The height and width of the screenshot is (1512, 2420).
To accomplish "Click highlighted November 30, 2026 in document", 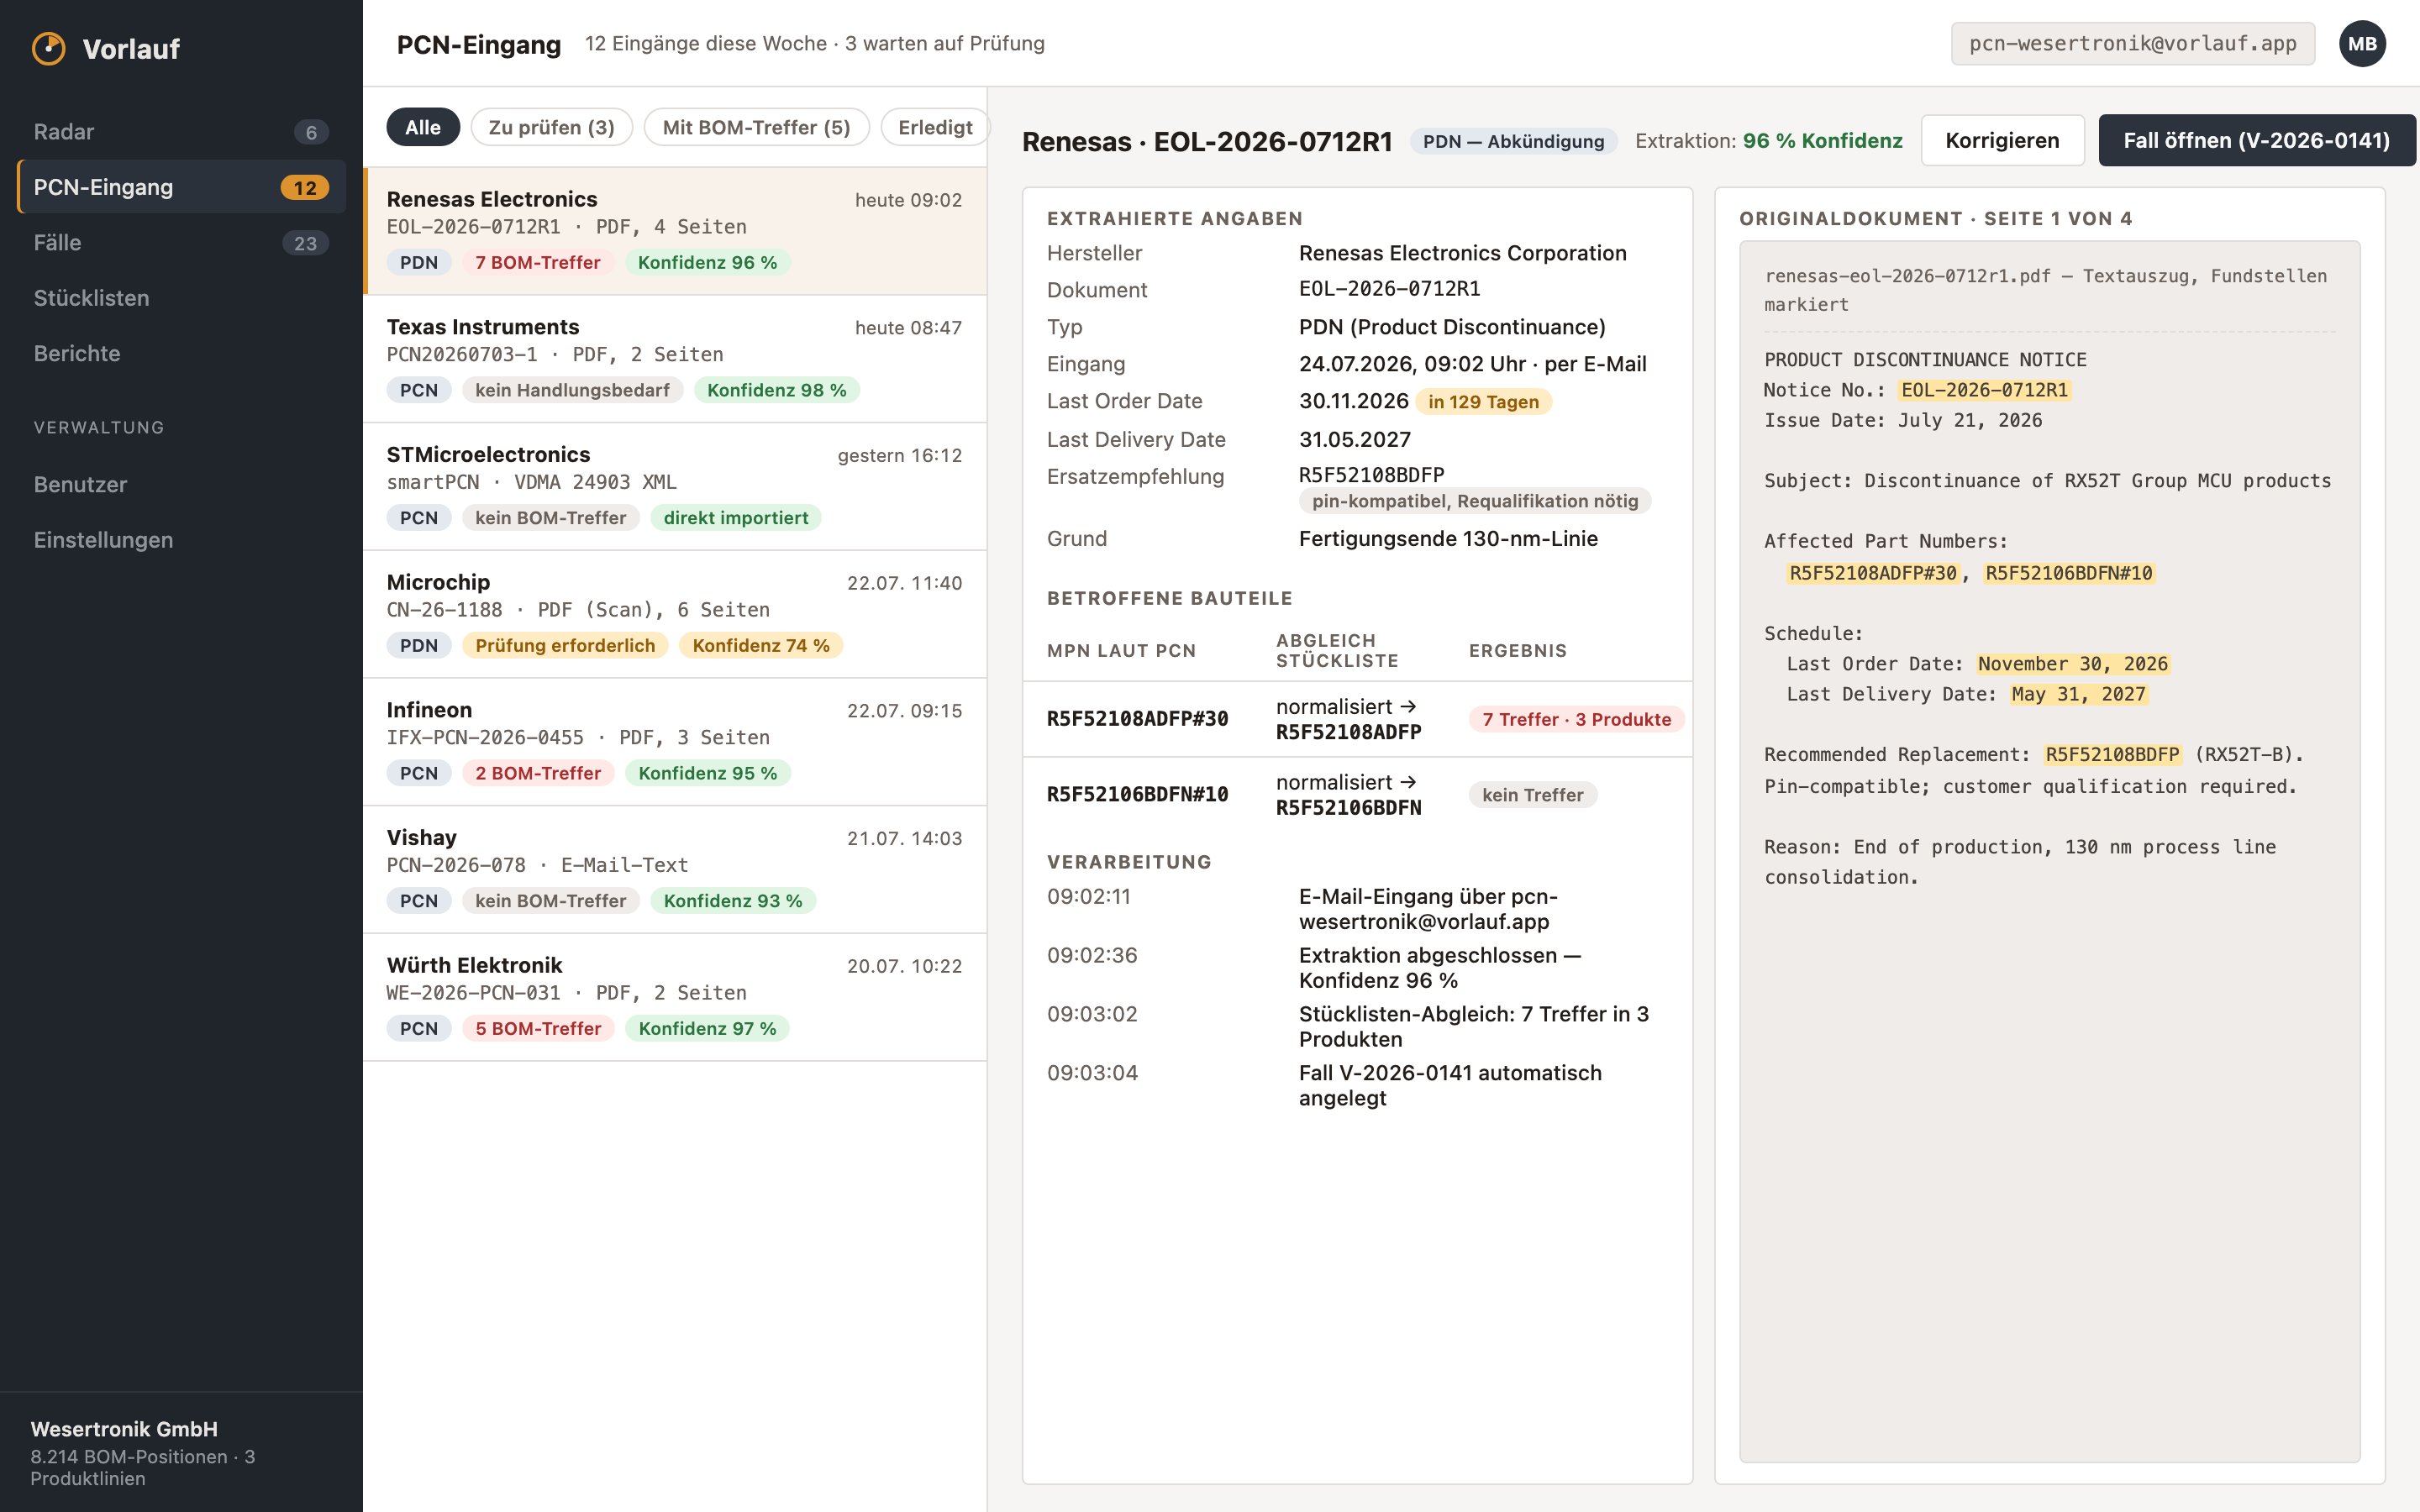I will (2072, 664).
